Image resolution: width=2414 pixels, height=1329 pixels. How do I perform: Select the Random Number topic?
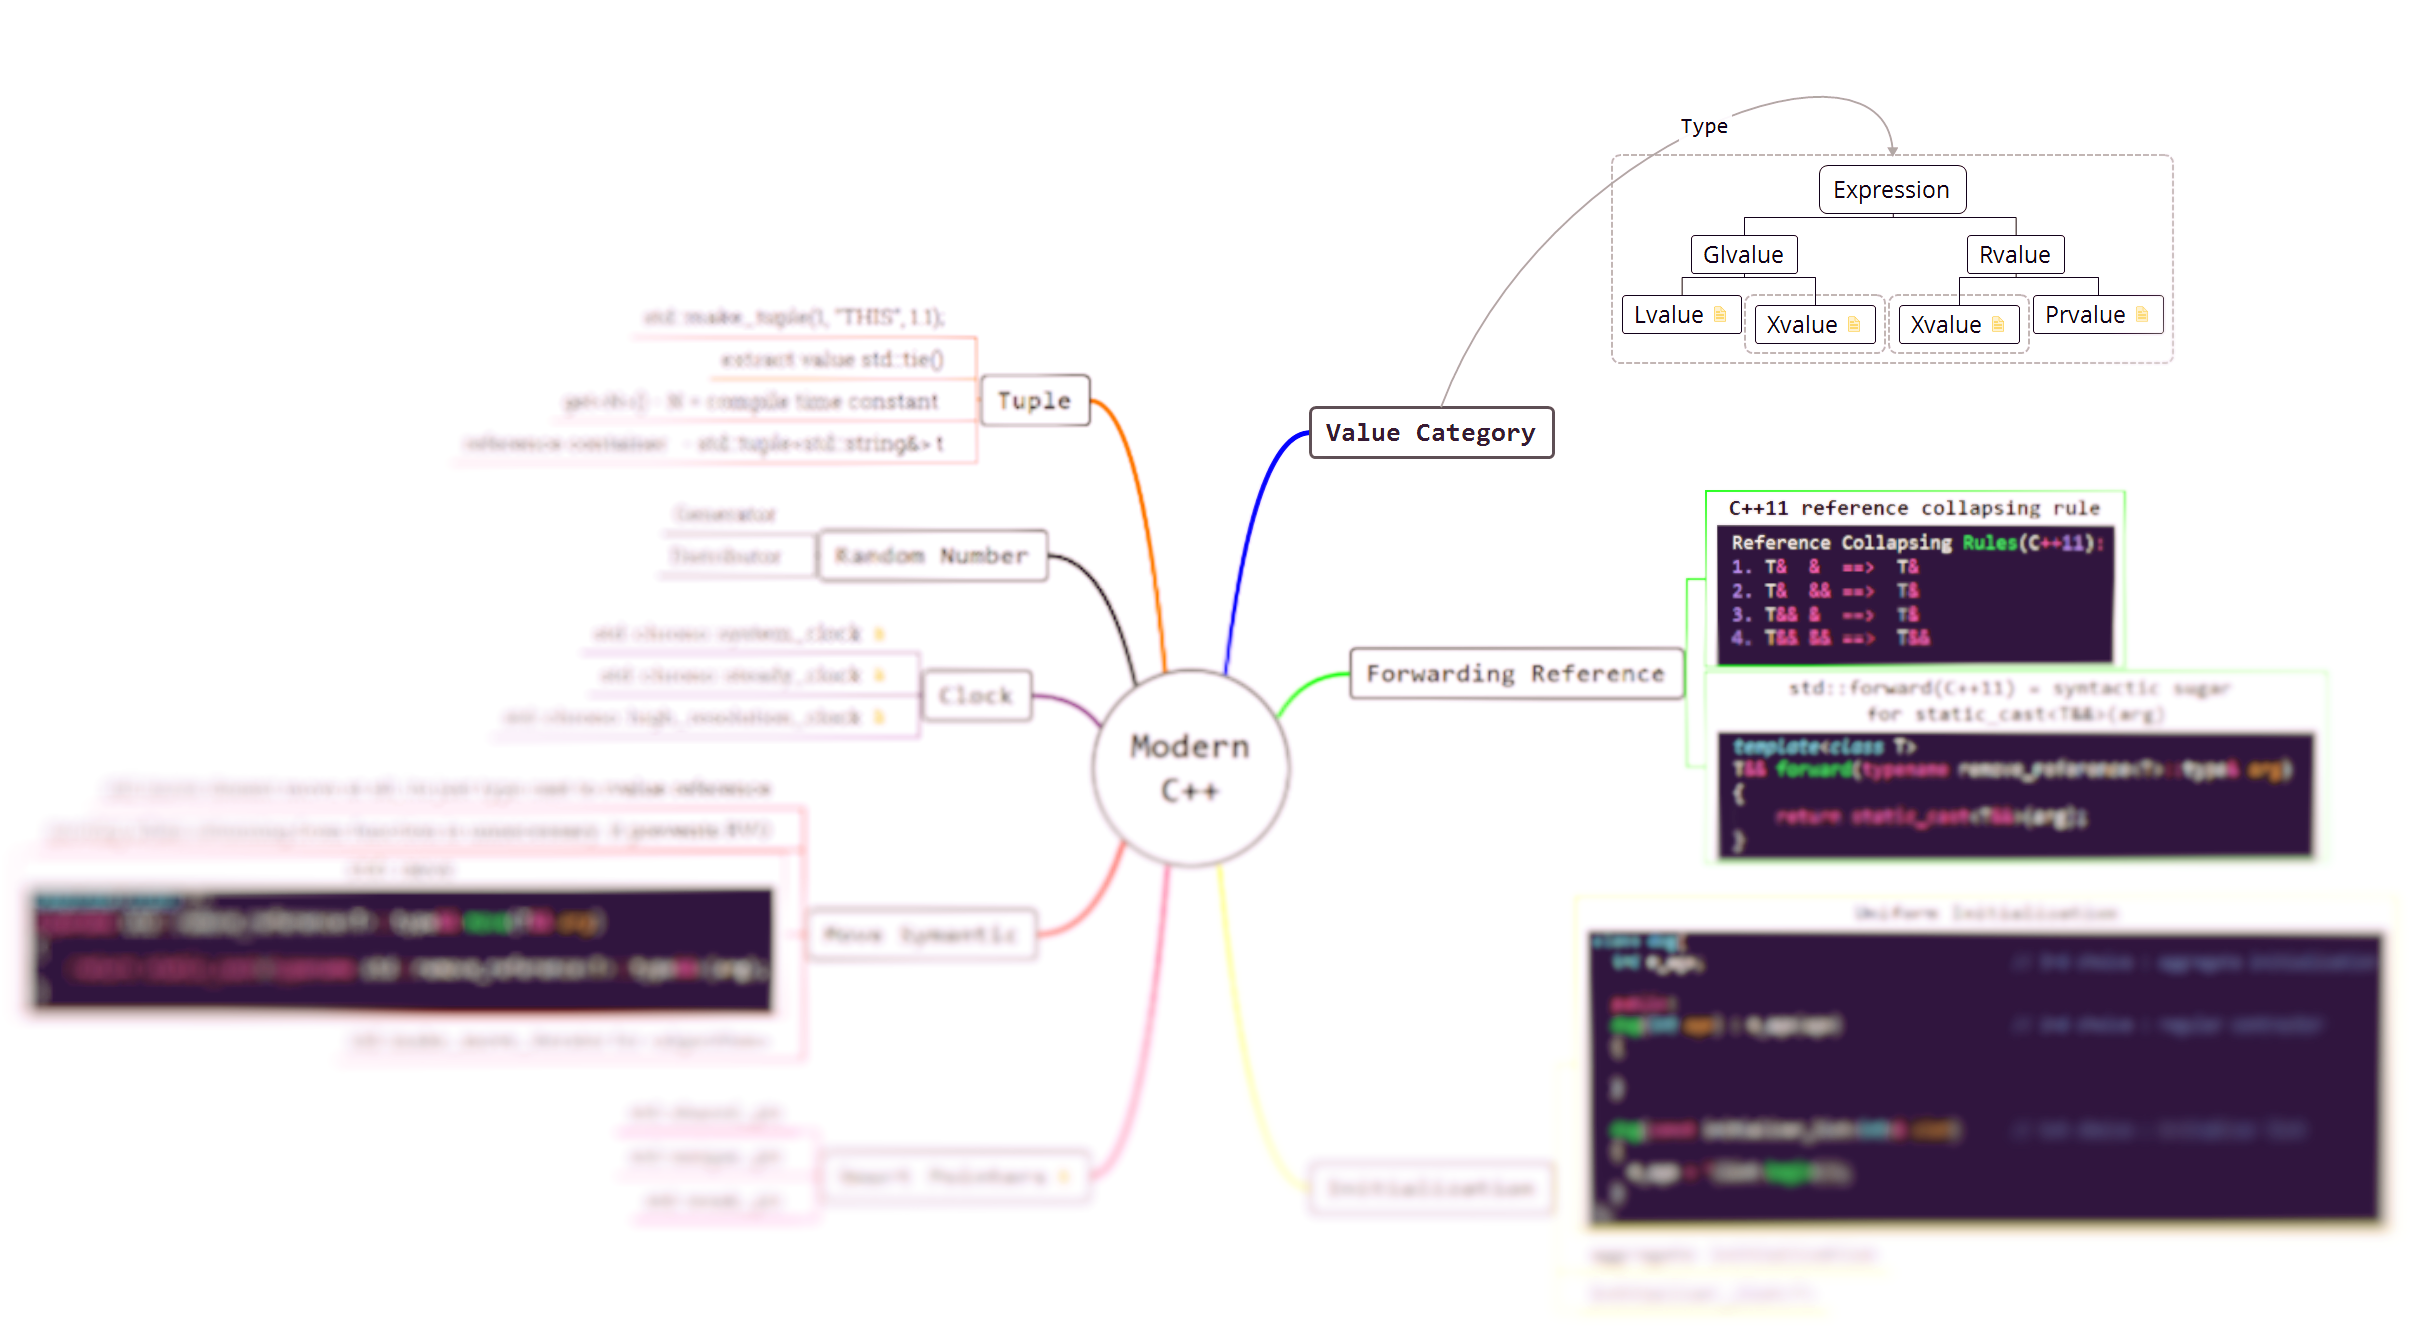coord(931,556)
